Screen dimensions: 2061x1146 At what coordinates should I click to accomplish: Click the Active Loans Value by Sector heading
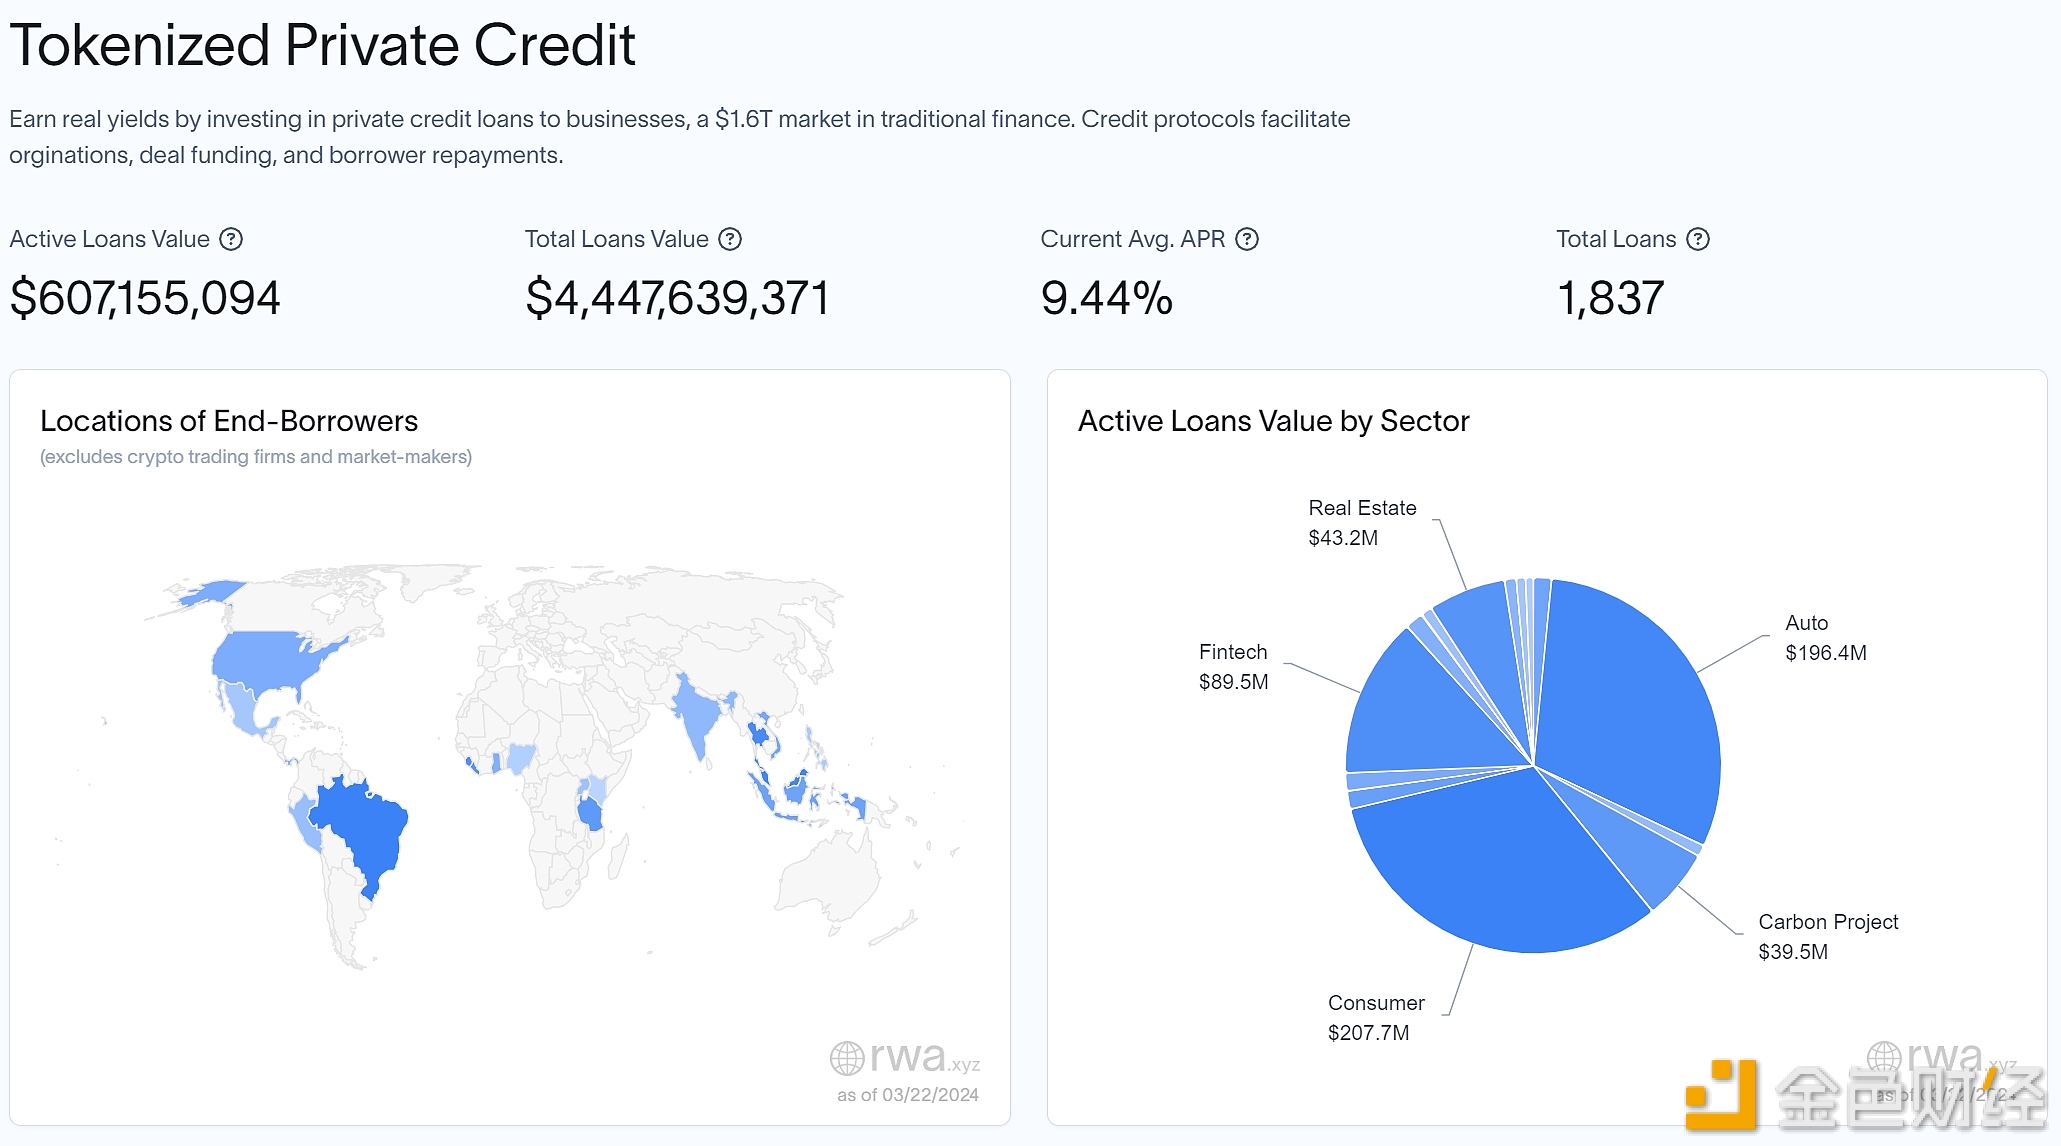point(1273,421)
